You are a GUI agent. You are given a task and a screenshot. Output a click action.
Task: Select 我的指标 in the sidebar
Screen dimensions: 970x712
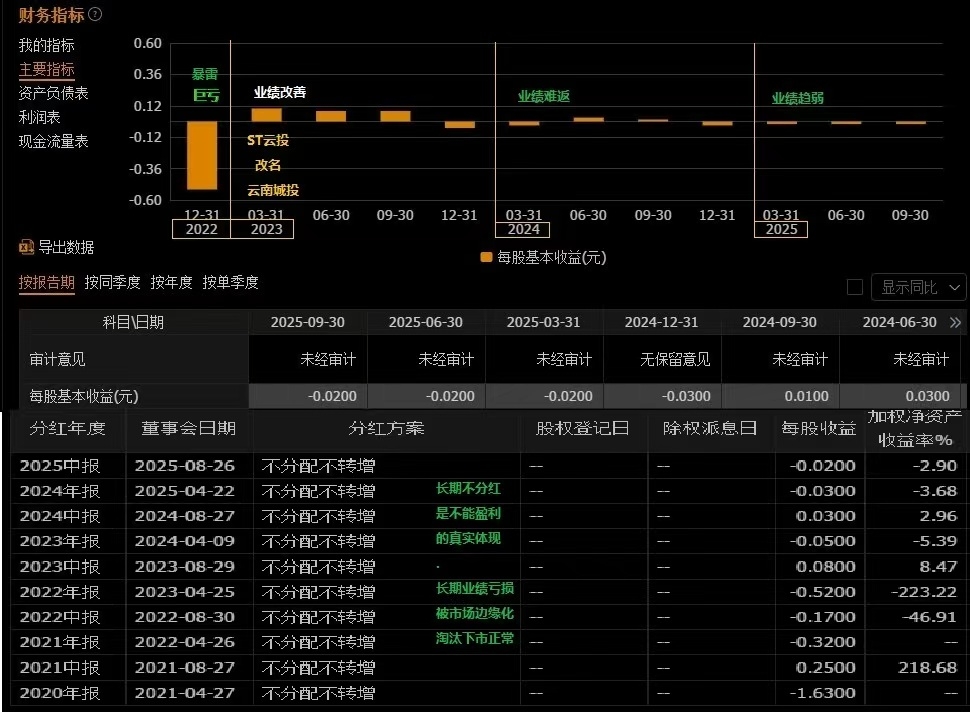point(46,45)
